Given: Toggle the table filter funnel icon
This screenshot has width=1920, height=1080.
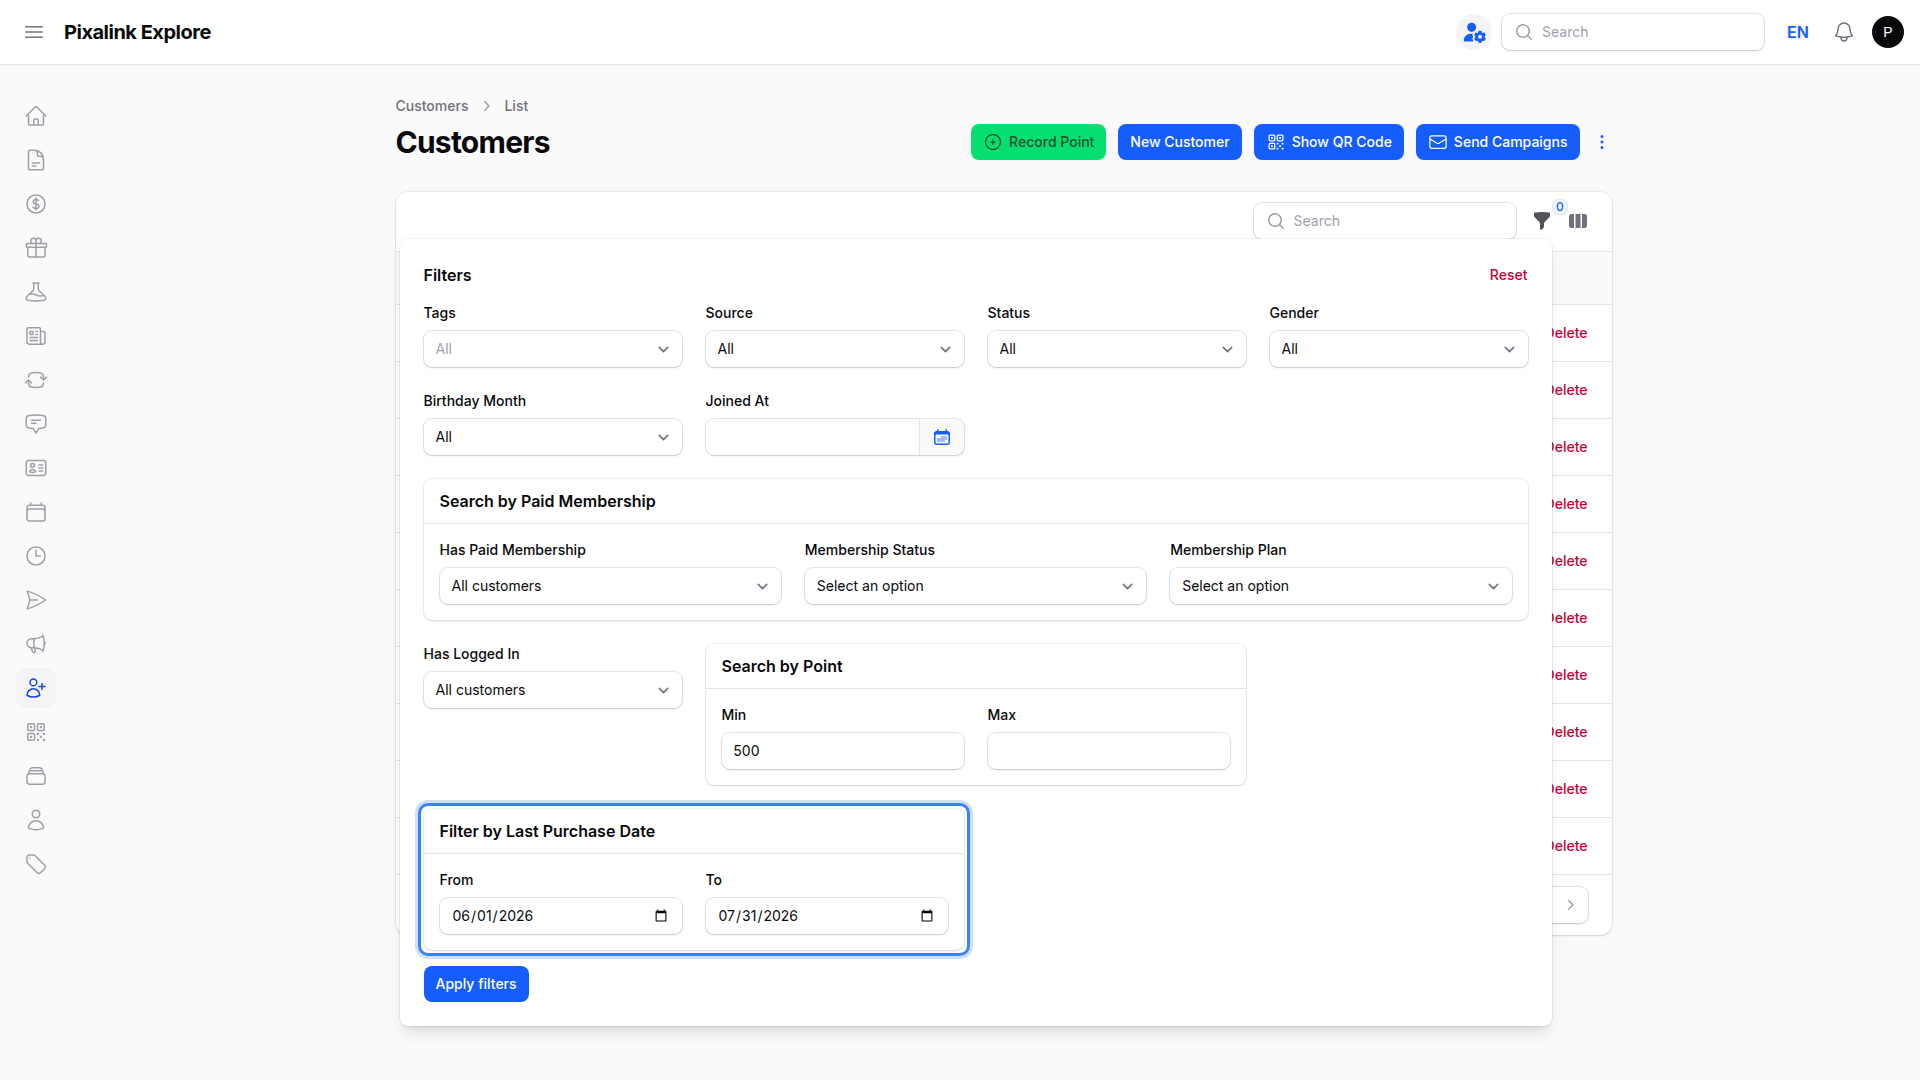Looking at the screenshot, I should [1542, 221].
